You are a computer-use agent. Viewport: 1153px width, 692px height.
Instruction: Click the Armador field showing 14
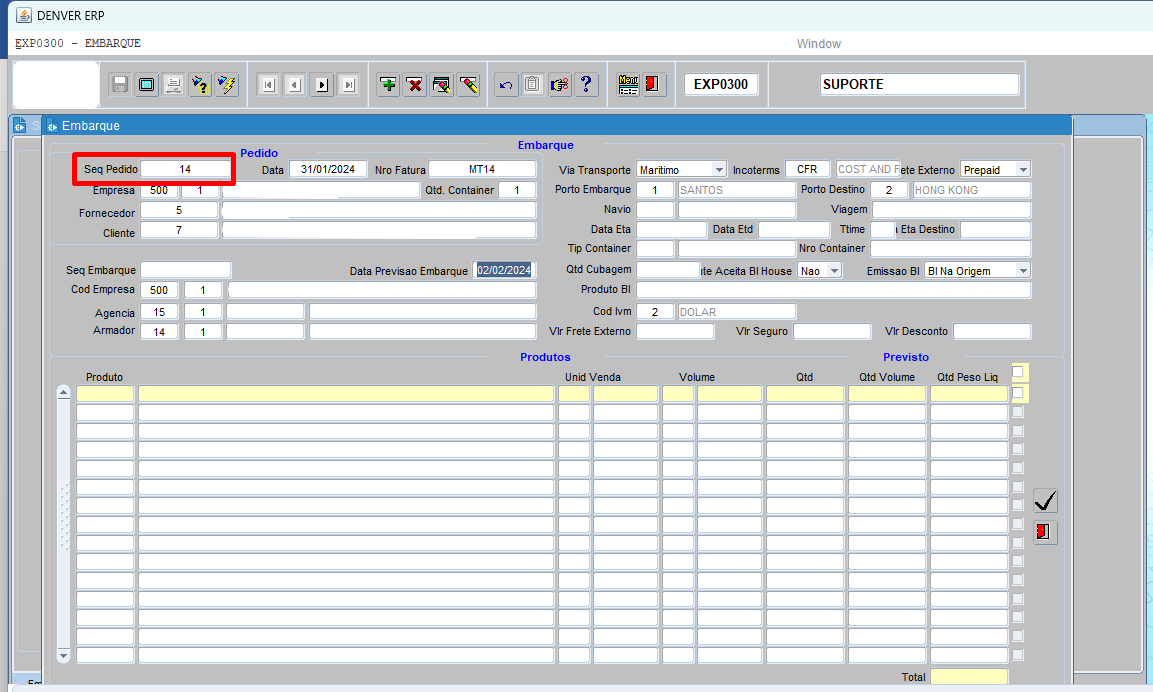coord(159,332)
